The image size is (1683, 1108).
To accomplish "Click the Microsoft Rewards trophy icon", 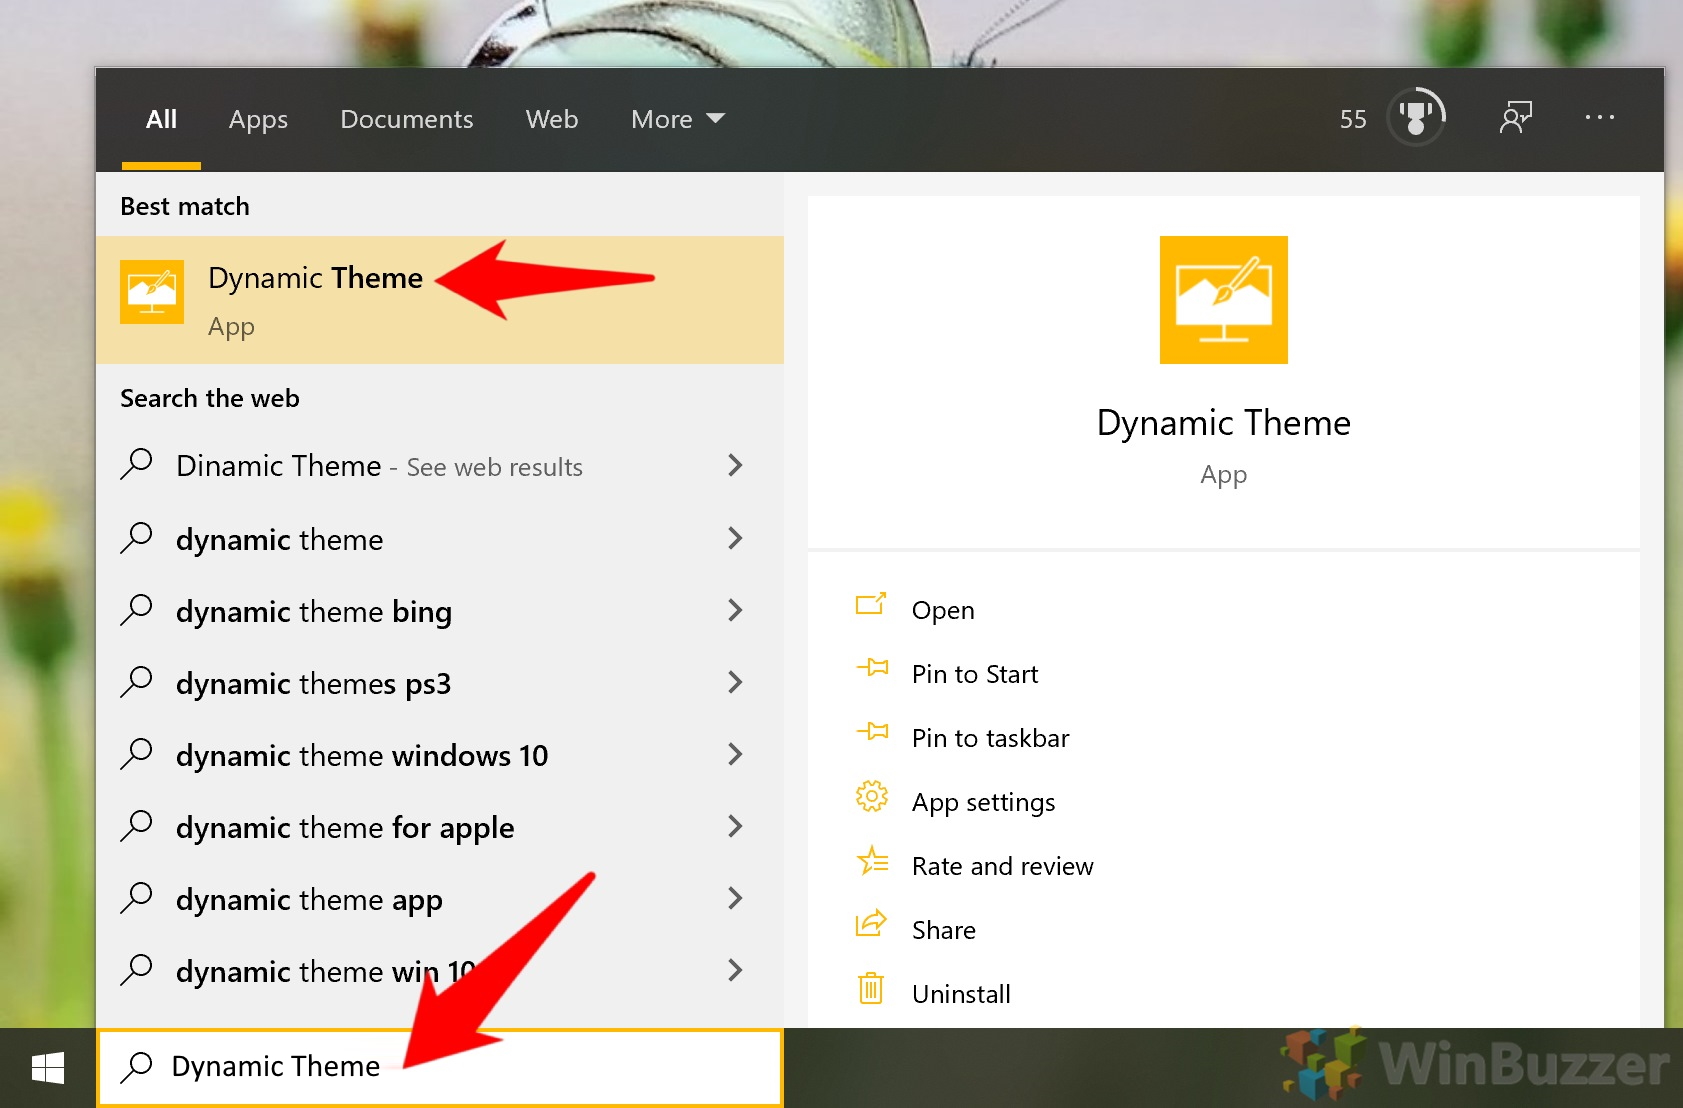I will (1416, 117).
